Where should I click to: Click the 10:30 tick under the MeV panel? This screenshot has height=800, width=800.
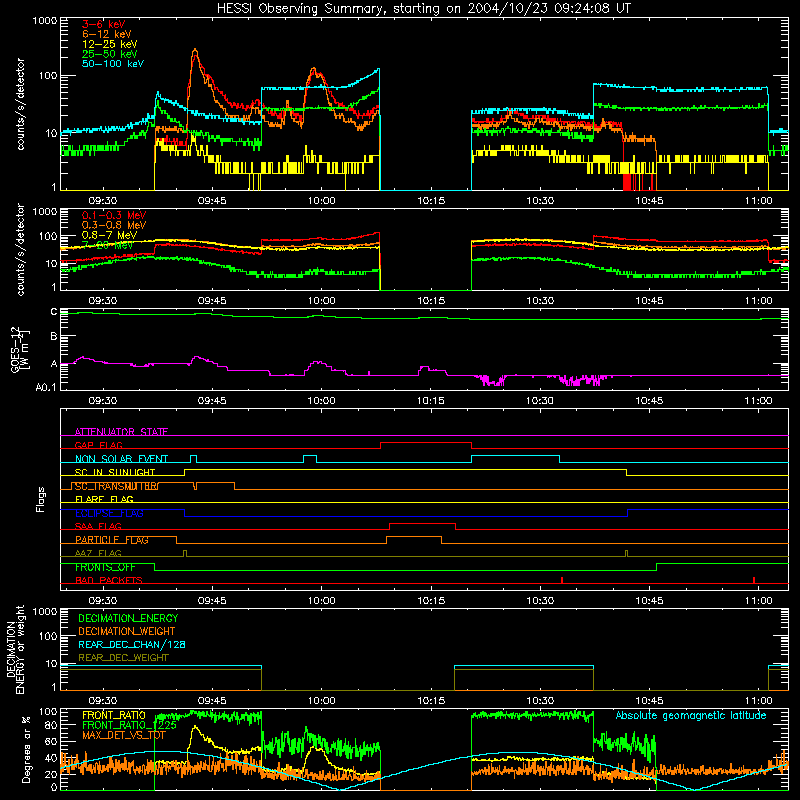[540, 301]
